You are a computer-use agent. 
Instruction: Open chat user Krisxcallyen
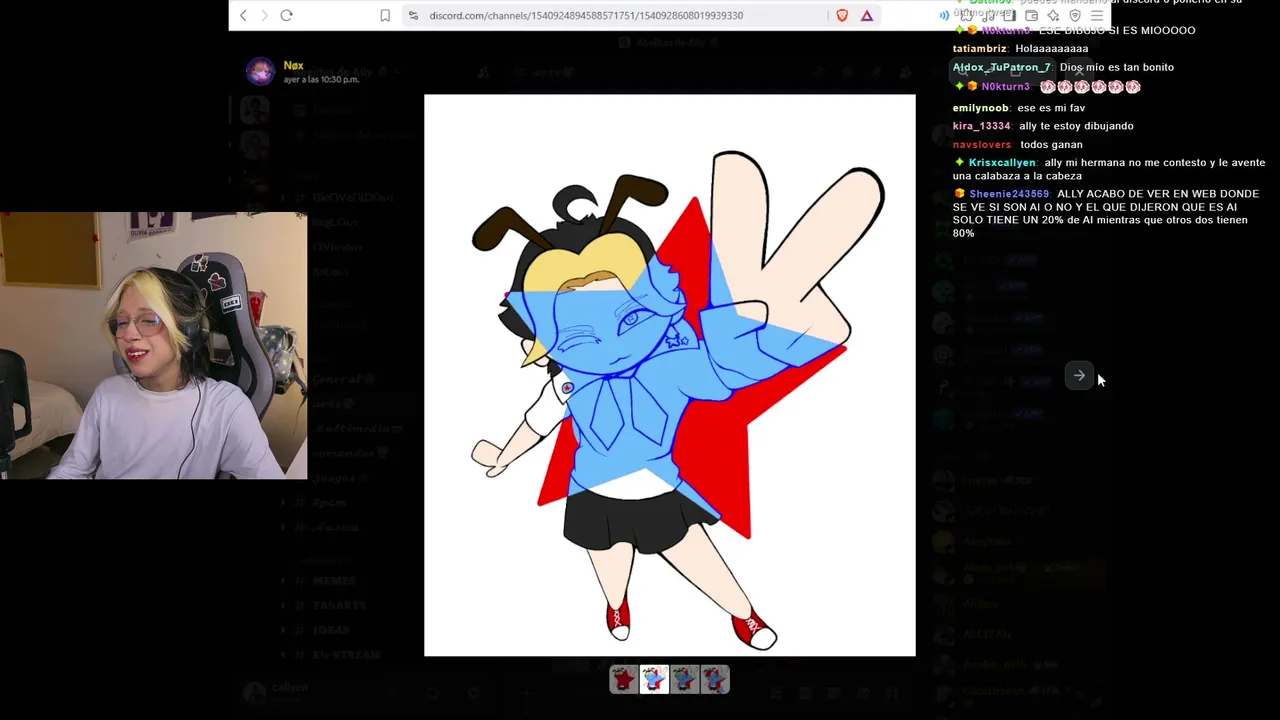click(1002, 162)
